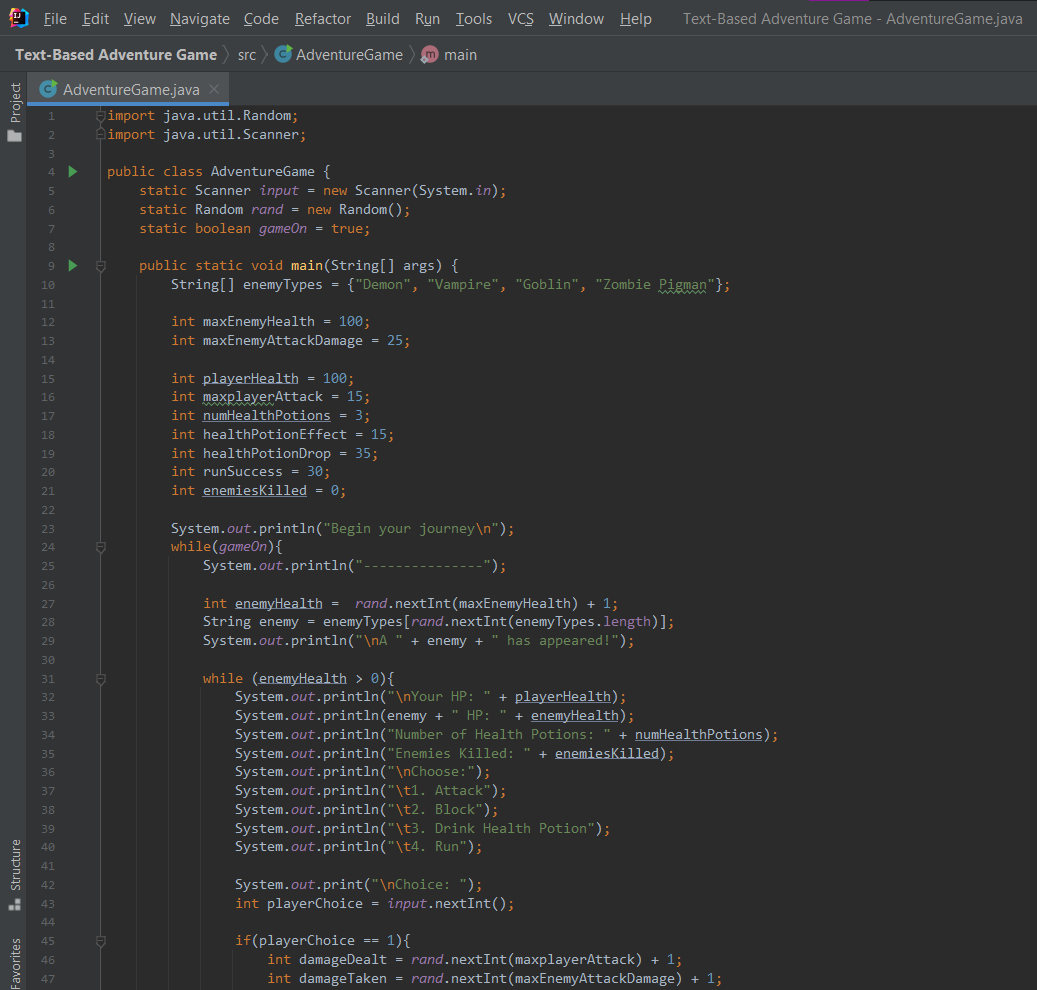This screenshot has width=1037, height=990.
Task: Click the IntelliJ IDEA logo icon
Action: [19, 18]
